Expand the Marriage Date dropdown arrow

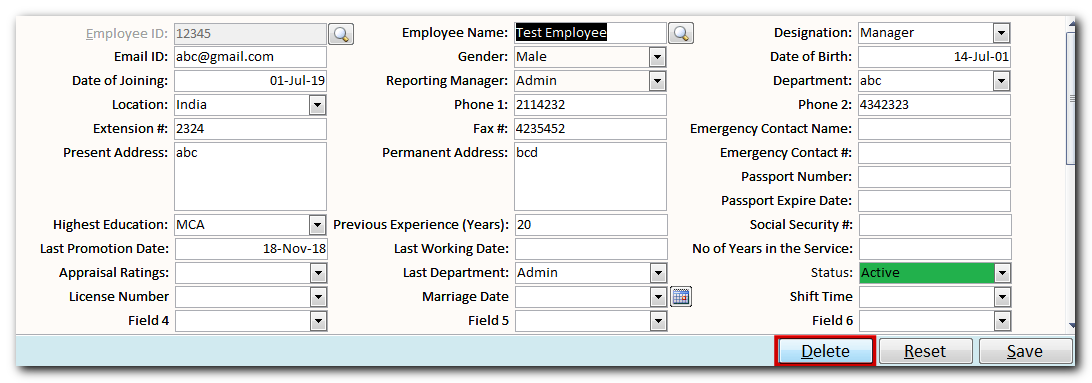click(x=659, y=297)
